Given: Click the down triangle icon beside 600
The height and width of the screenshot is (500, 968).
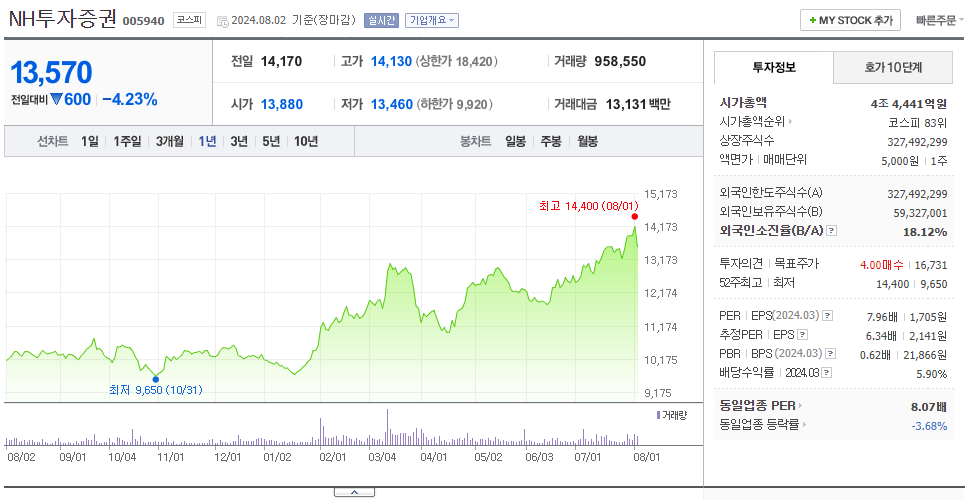Looking at the screenshot, I should point(57,99).
